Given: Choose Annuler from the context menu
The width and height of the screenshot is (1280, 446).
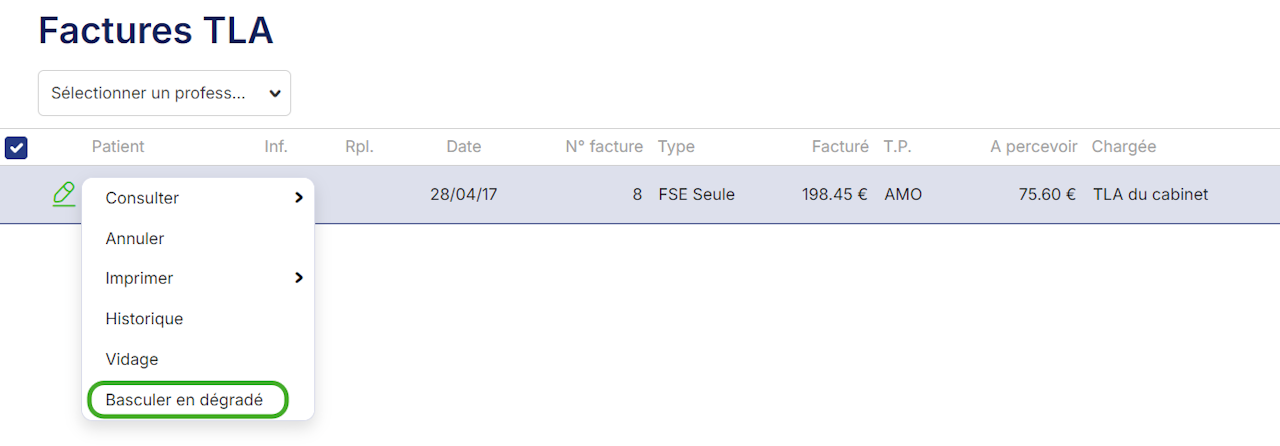Looking at the screenshot, I should 135,239.
